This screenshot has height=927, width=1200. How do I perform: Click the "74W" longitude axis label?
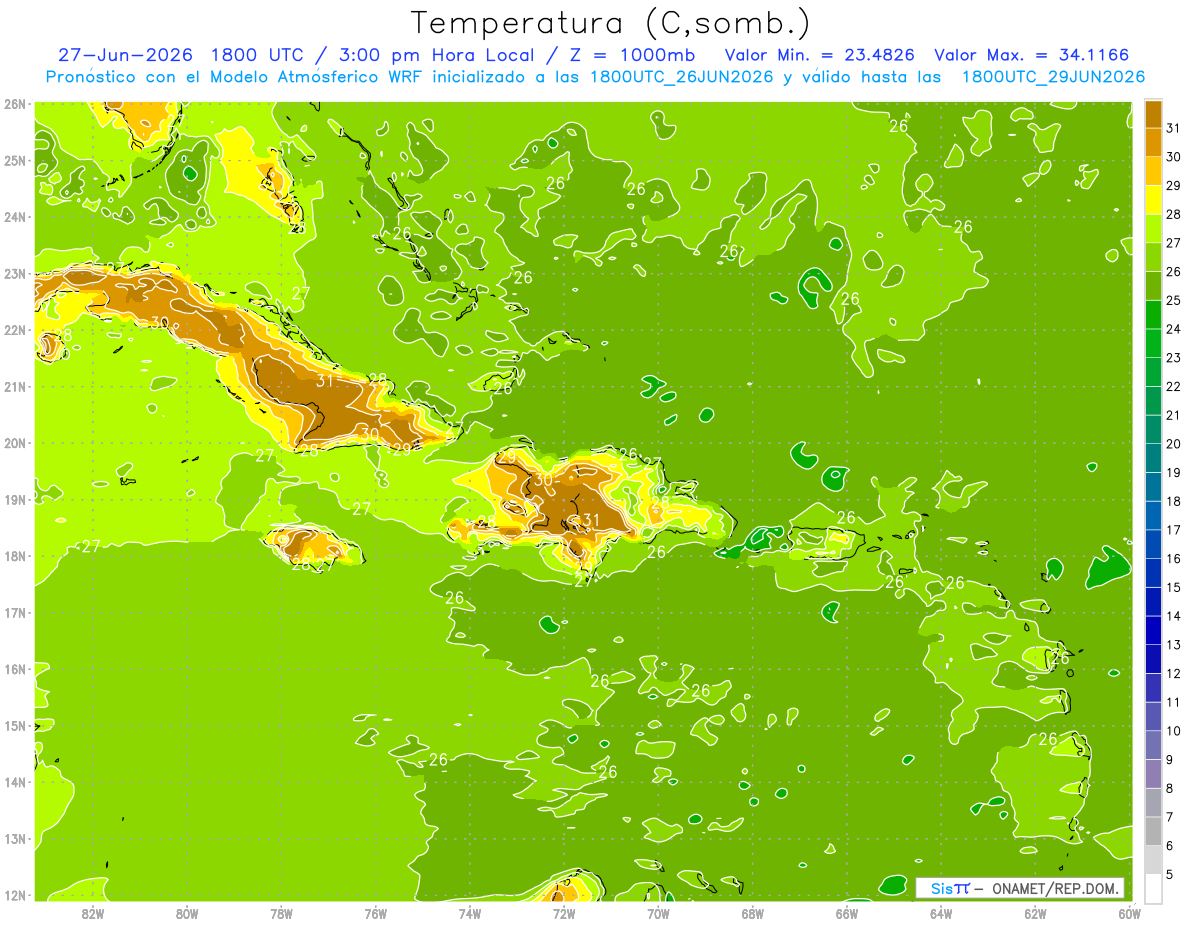click(x=470, y=913)
